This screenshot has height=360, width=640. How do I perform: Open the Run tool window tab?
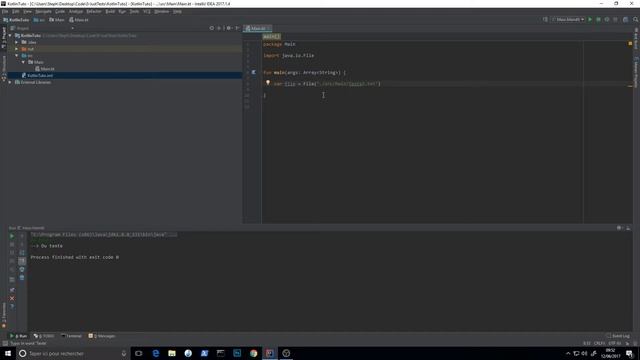(18, 336)
